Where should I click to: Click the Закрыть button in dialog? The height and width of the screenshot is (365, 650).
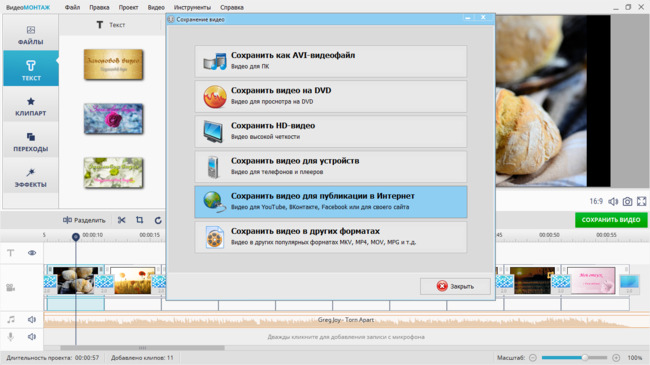point(455,286)
